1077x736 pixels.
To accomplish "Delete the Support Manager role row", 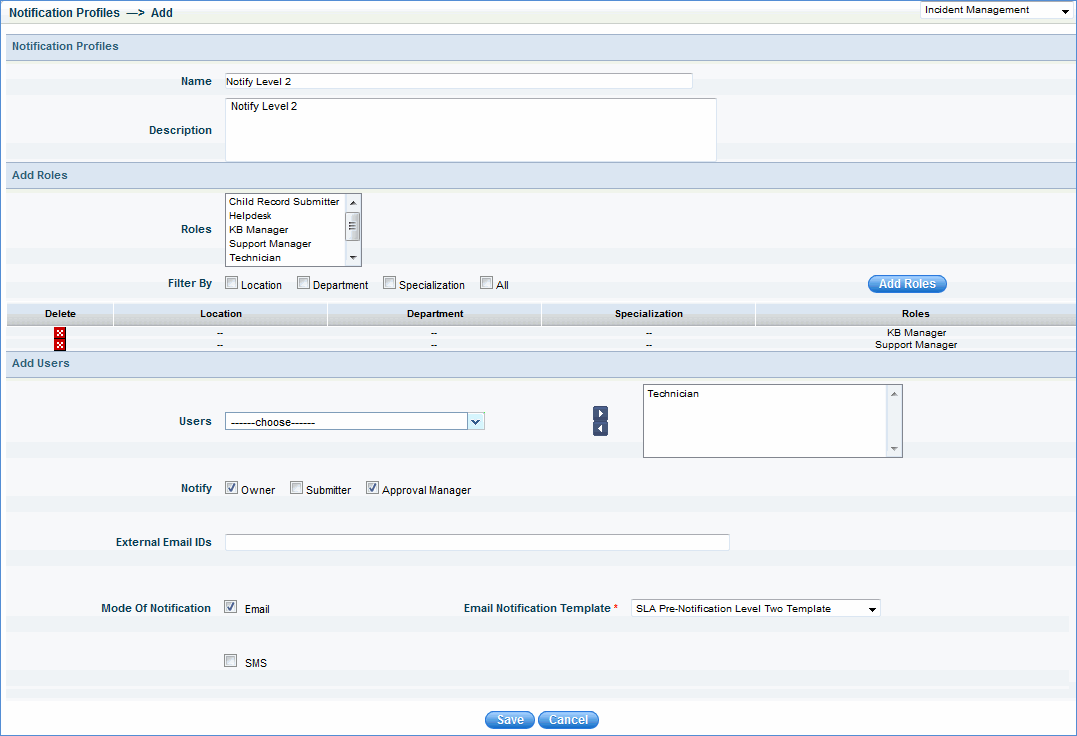I will tap(60, 345).
